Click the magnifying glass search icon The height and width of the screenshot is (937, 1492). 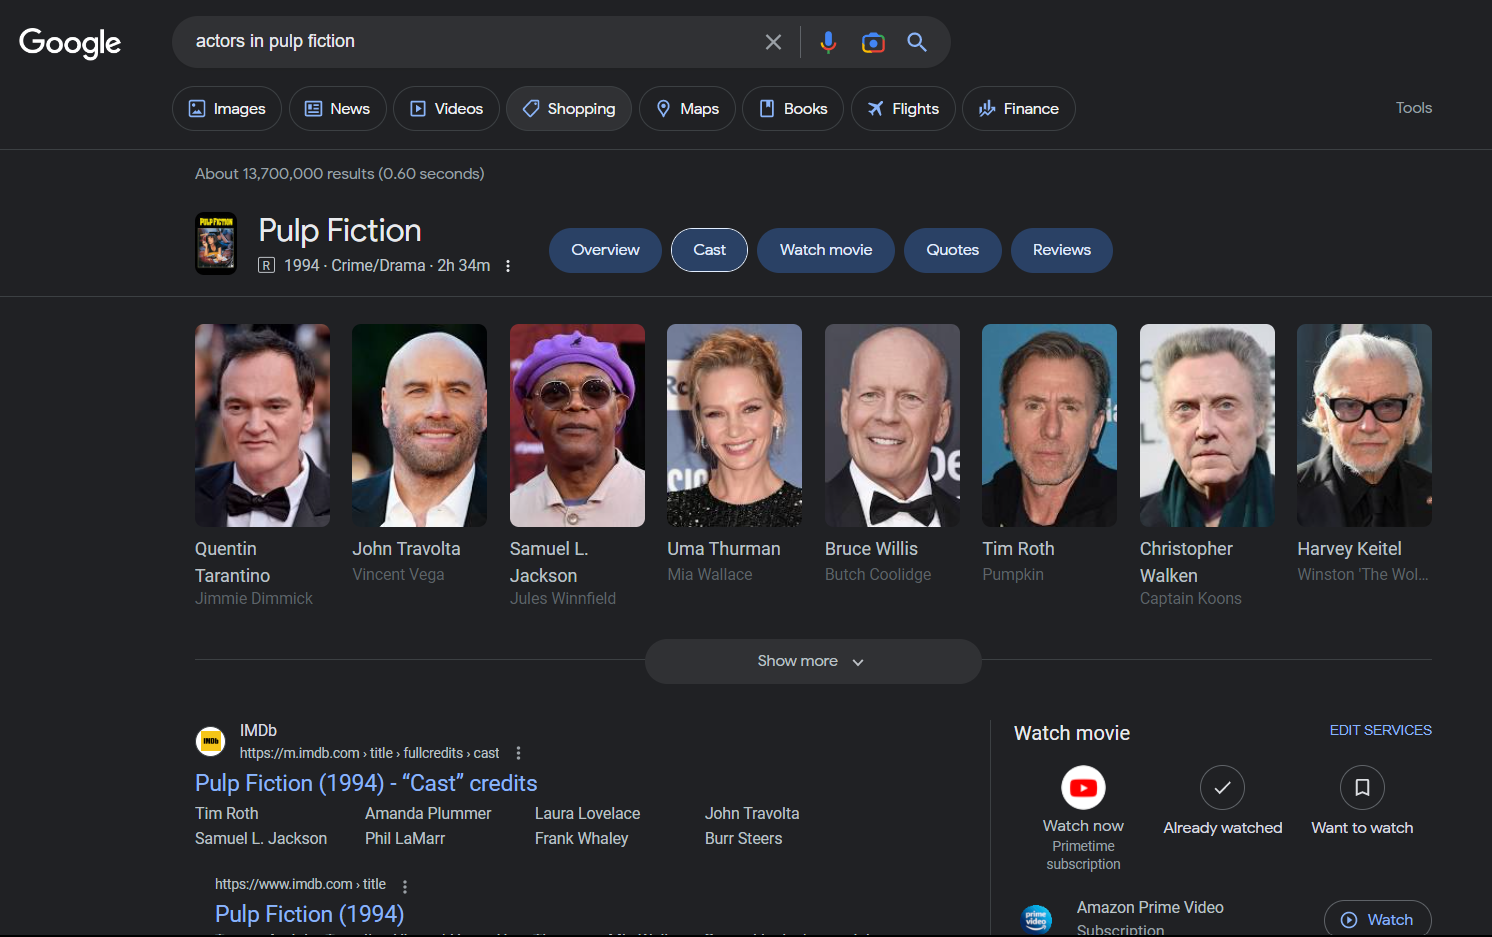[917, 42]
